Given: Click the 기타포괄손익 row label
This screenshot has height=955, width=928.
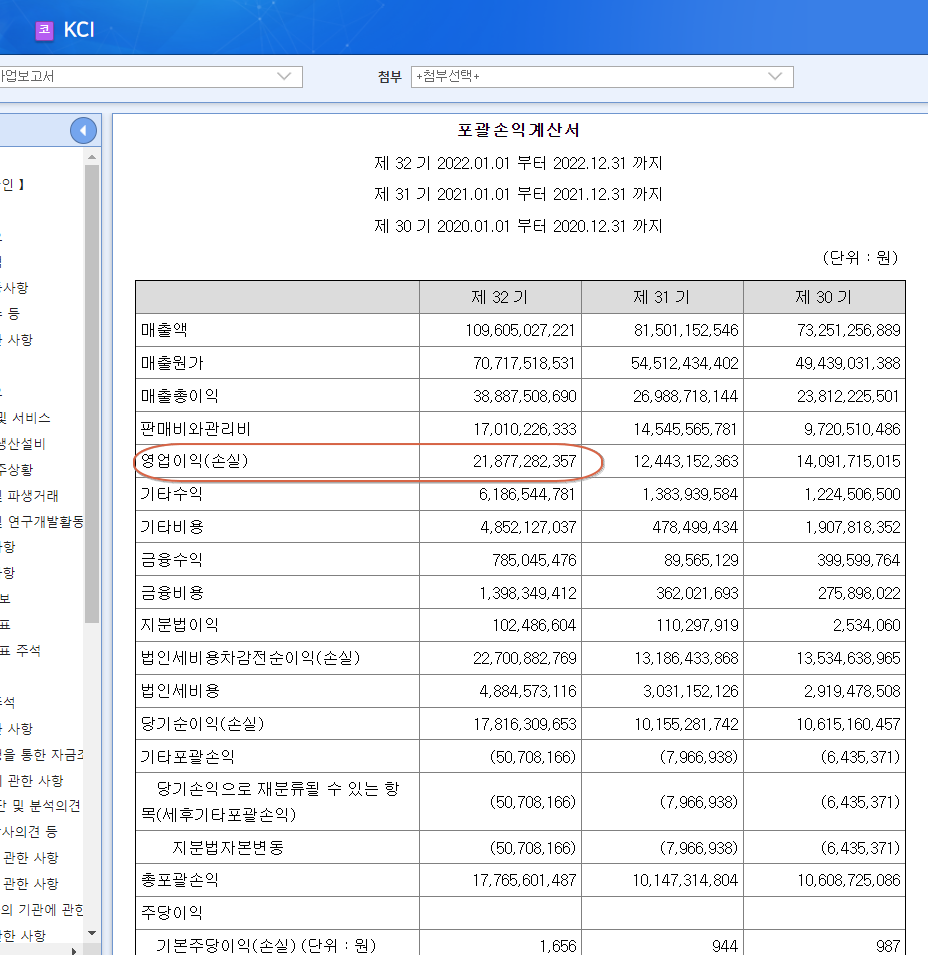Looking at the screenshot, I should click(188, 756).
